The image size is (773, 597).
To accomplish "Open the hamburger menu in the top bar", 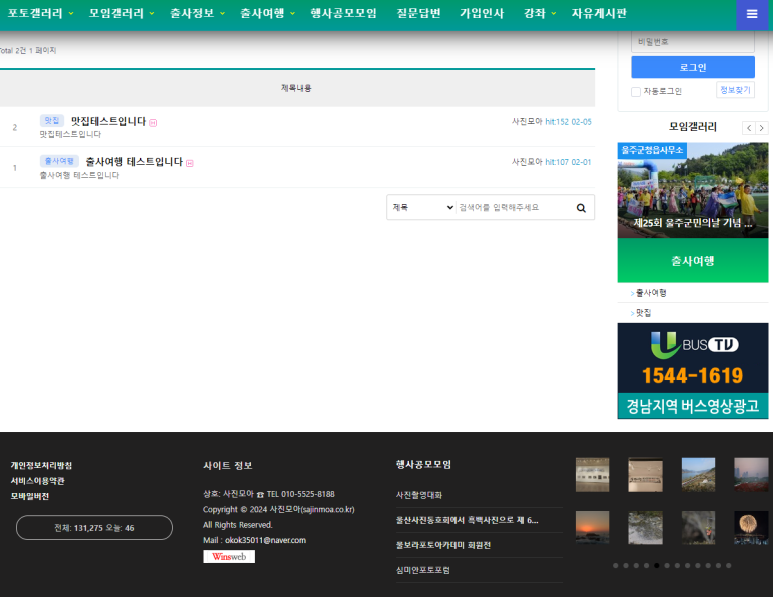I will [752, 14].
